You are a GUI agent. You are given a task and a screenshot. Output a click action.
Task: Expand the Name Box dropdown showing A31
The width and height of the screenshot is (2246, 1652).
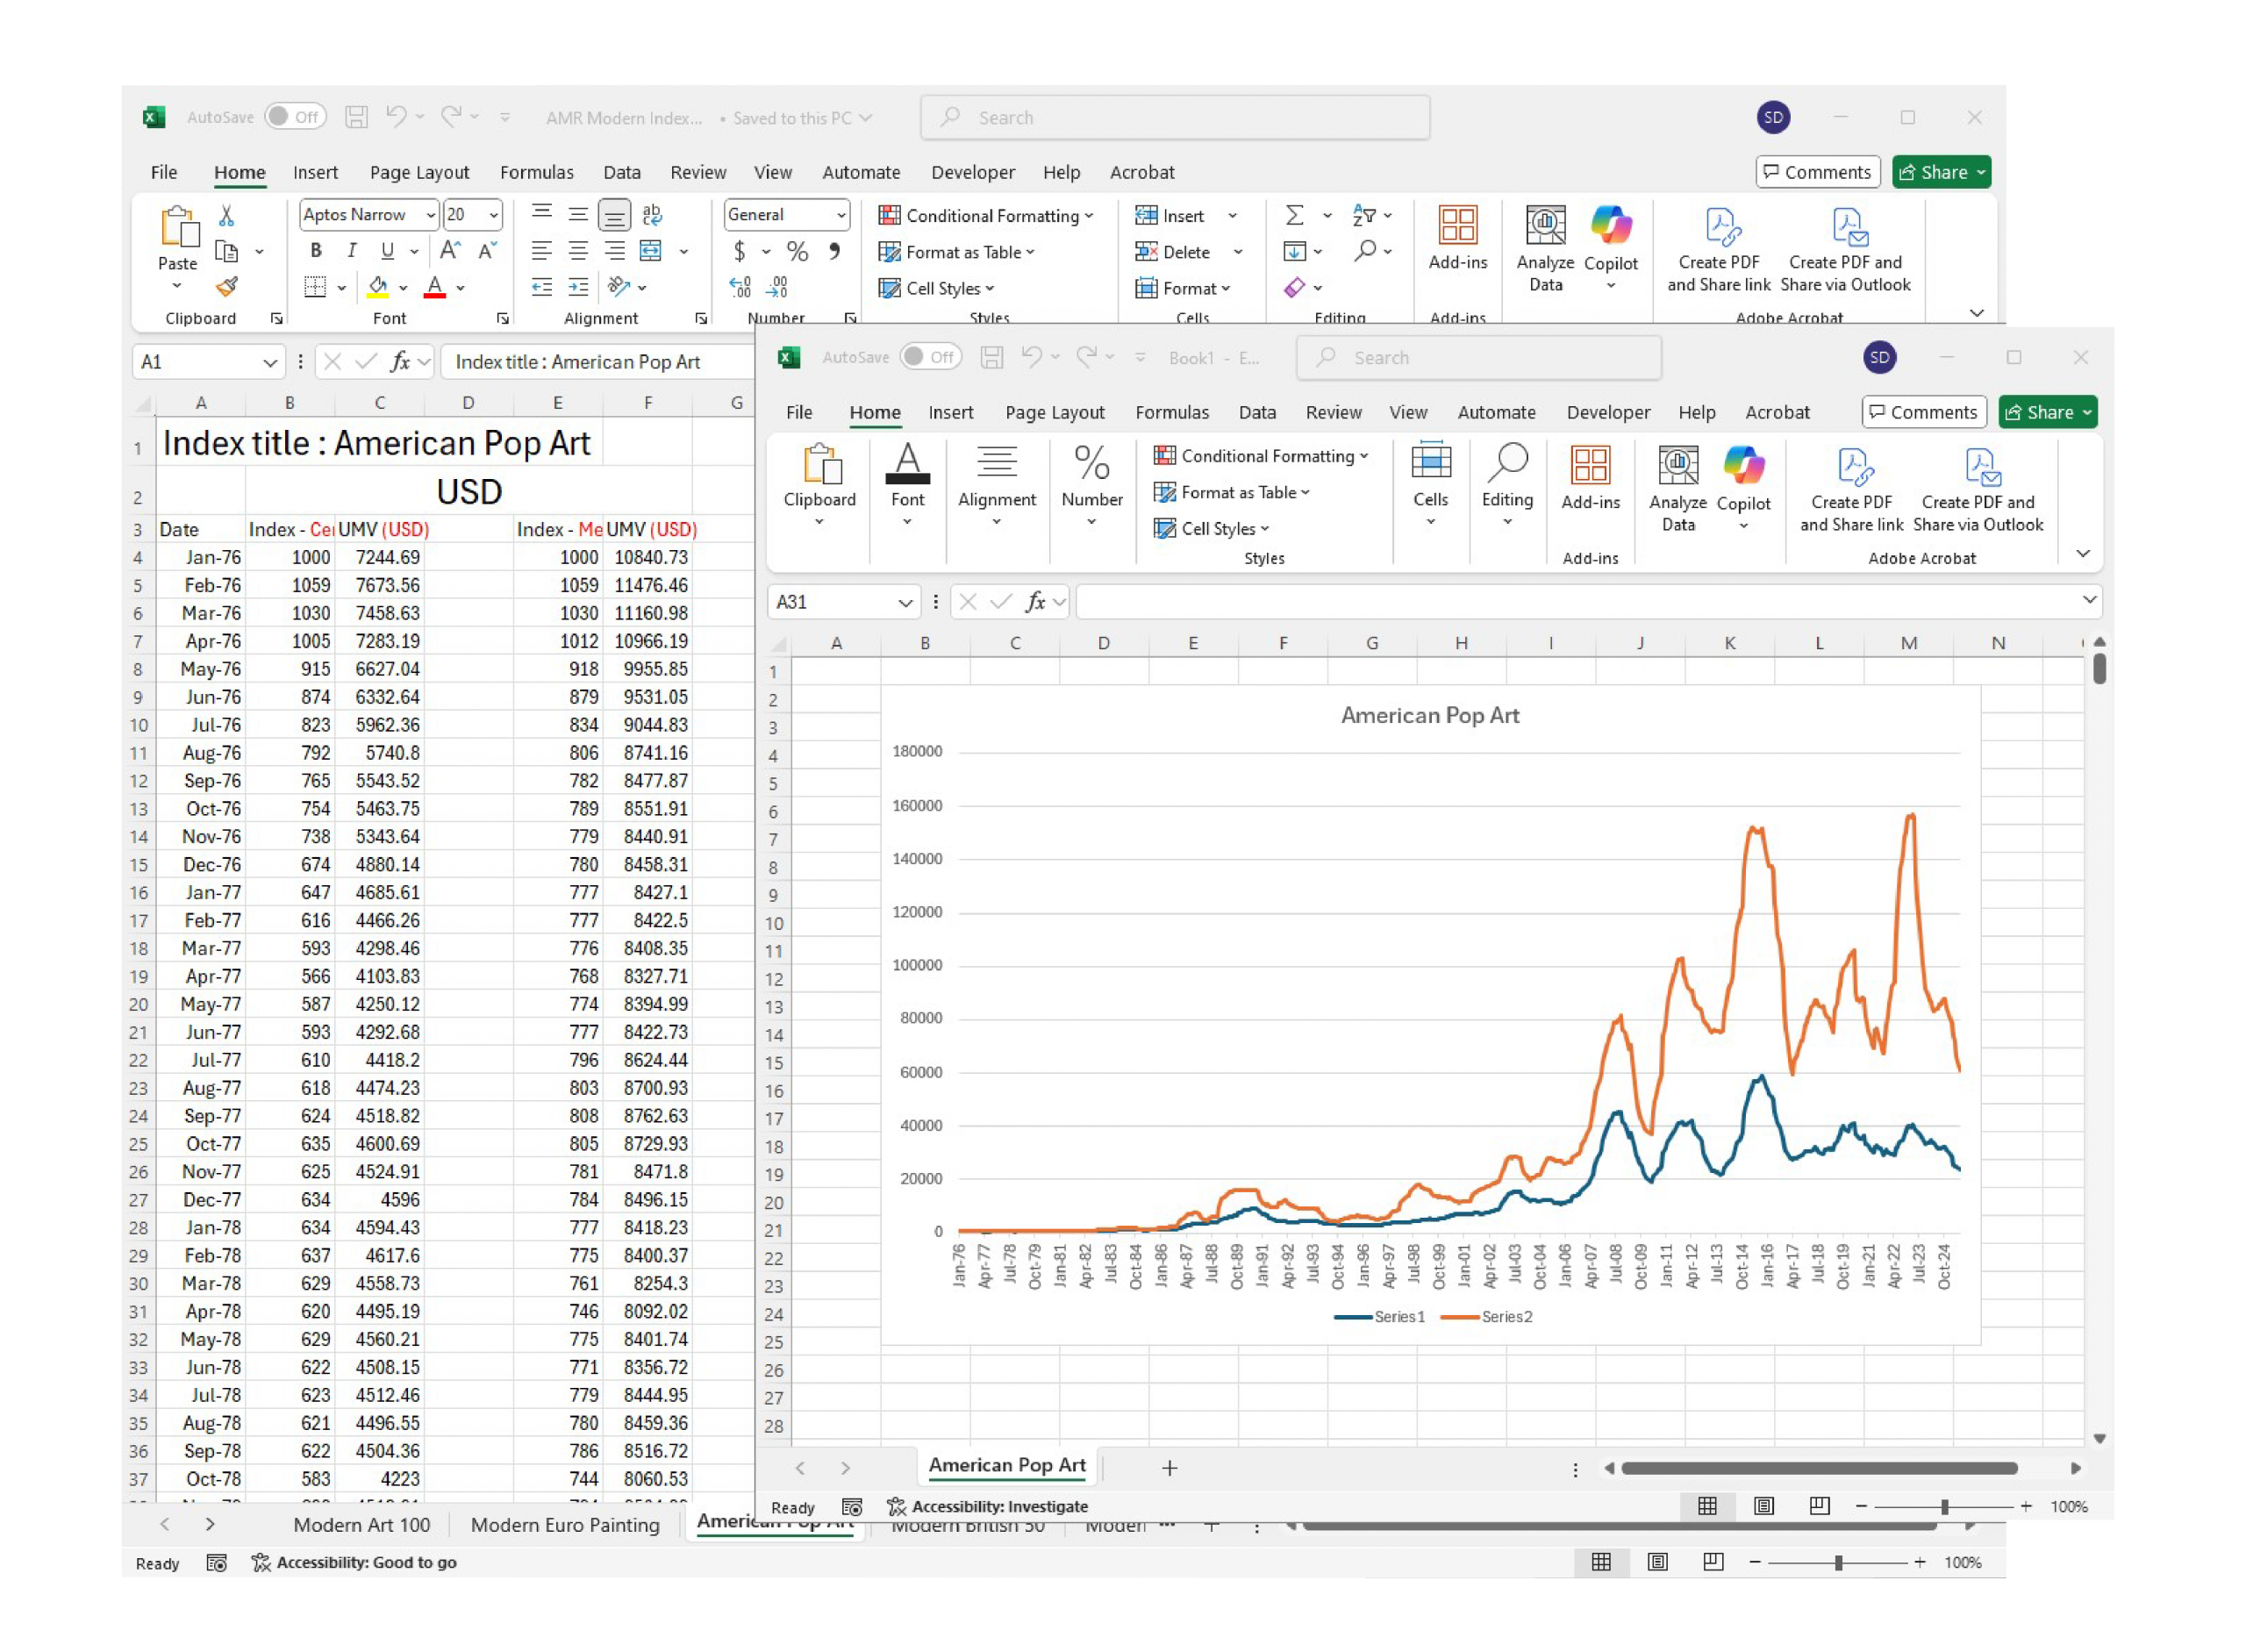[x=905, y=602]
